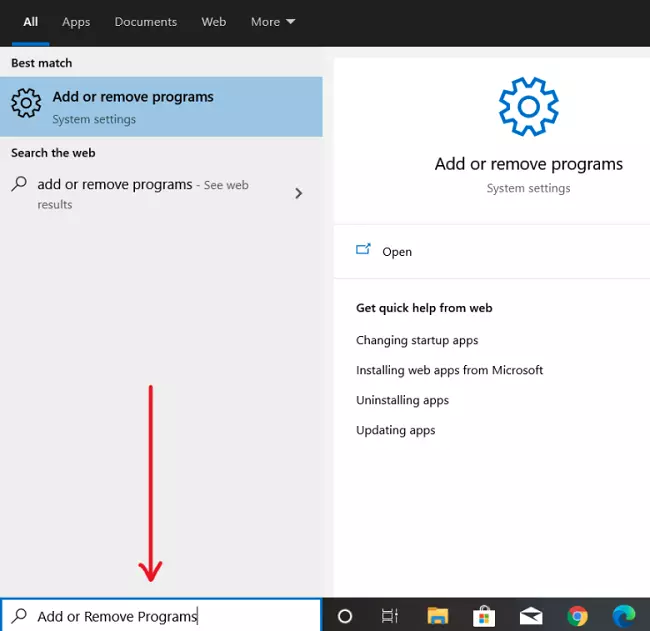The width and height of the screenshot is (650, 631).
Task: Select the Add or remove programs best match
Action: click(x=161, y=107)
